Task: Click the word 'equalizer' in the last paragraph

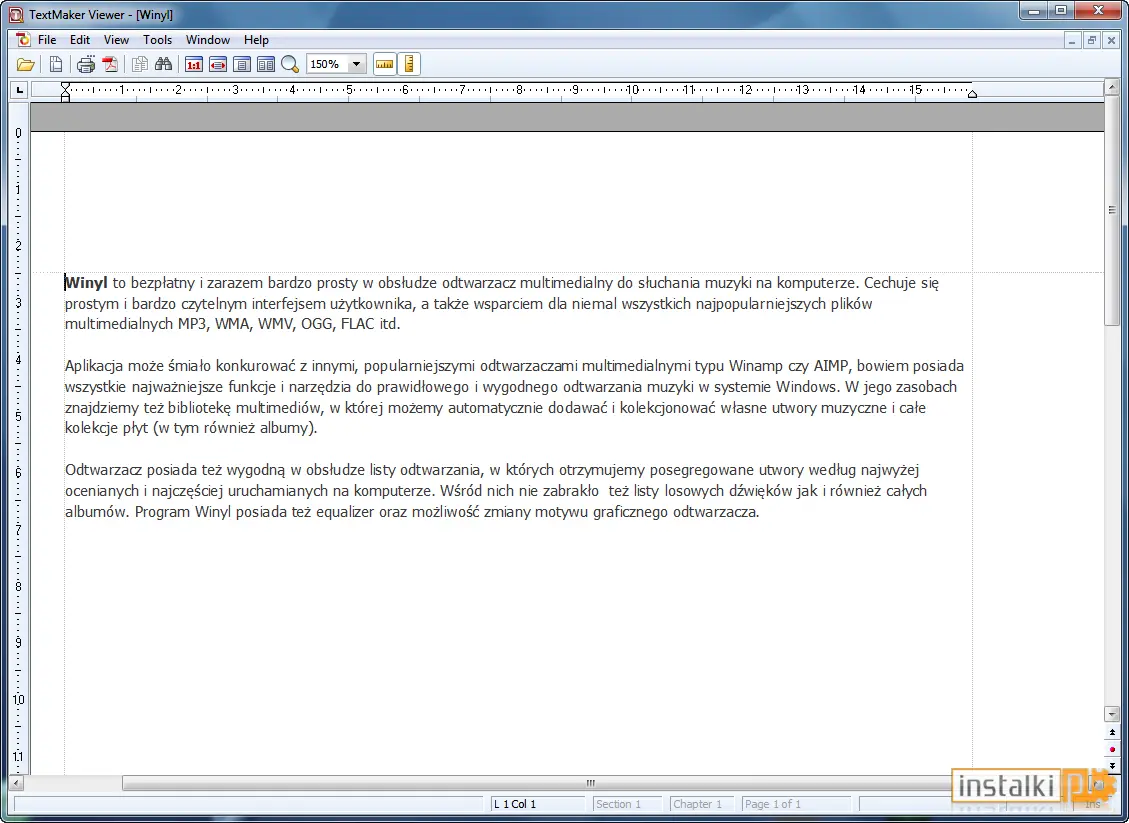Action: pos(345,512)
